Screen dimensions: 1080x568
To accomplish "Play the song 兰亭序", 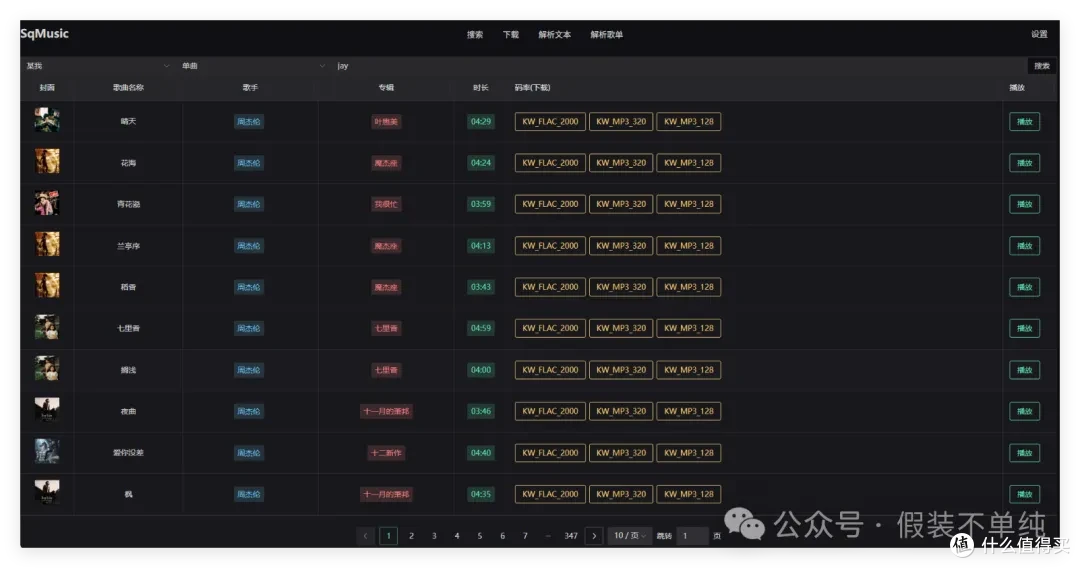I will (x=1024, y=246).
